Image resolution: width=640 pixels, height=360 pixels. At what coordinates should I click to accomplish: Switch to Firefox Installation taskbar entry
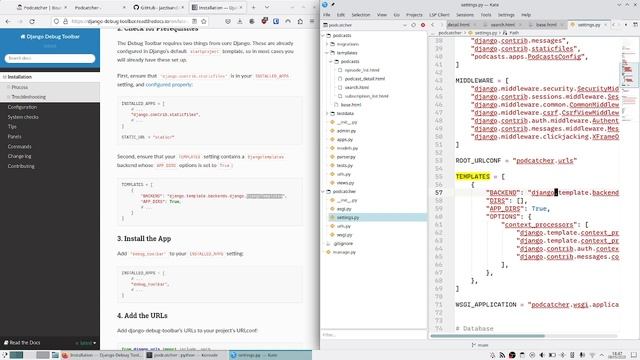(101, 355)
